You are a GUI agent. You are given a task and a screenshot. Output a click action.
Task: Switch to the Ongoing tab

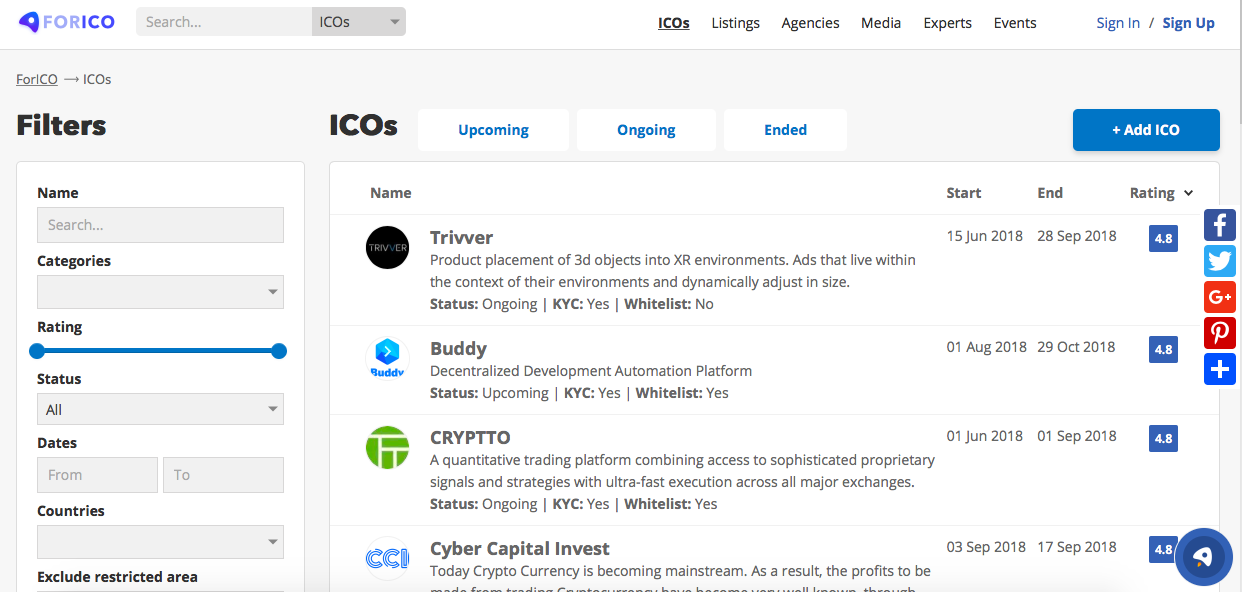pos(646,130)
